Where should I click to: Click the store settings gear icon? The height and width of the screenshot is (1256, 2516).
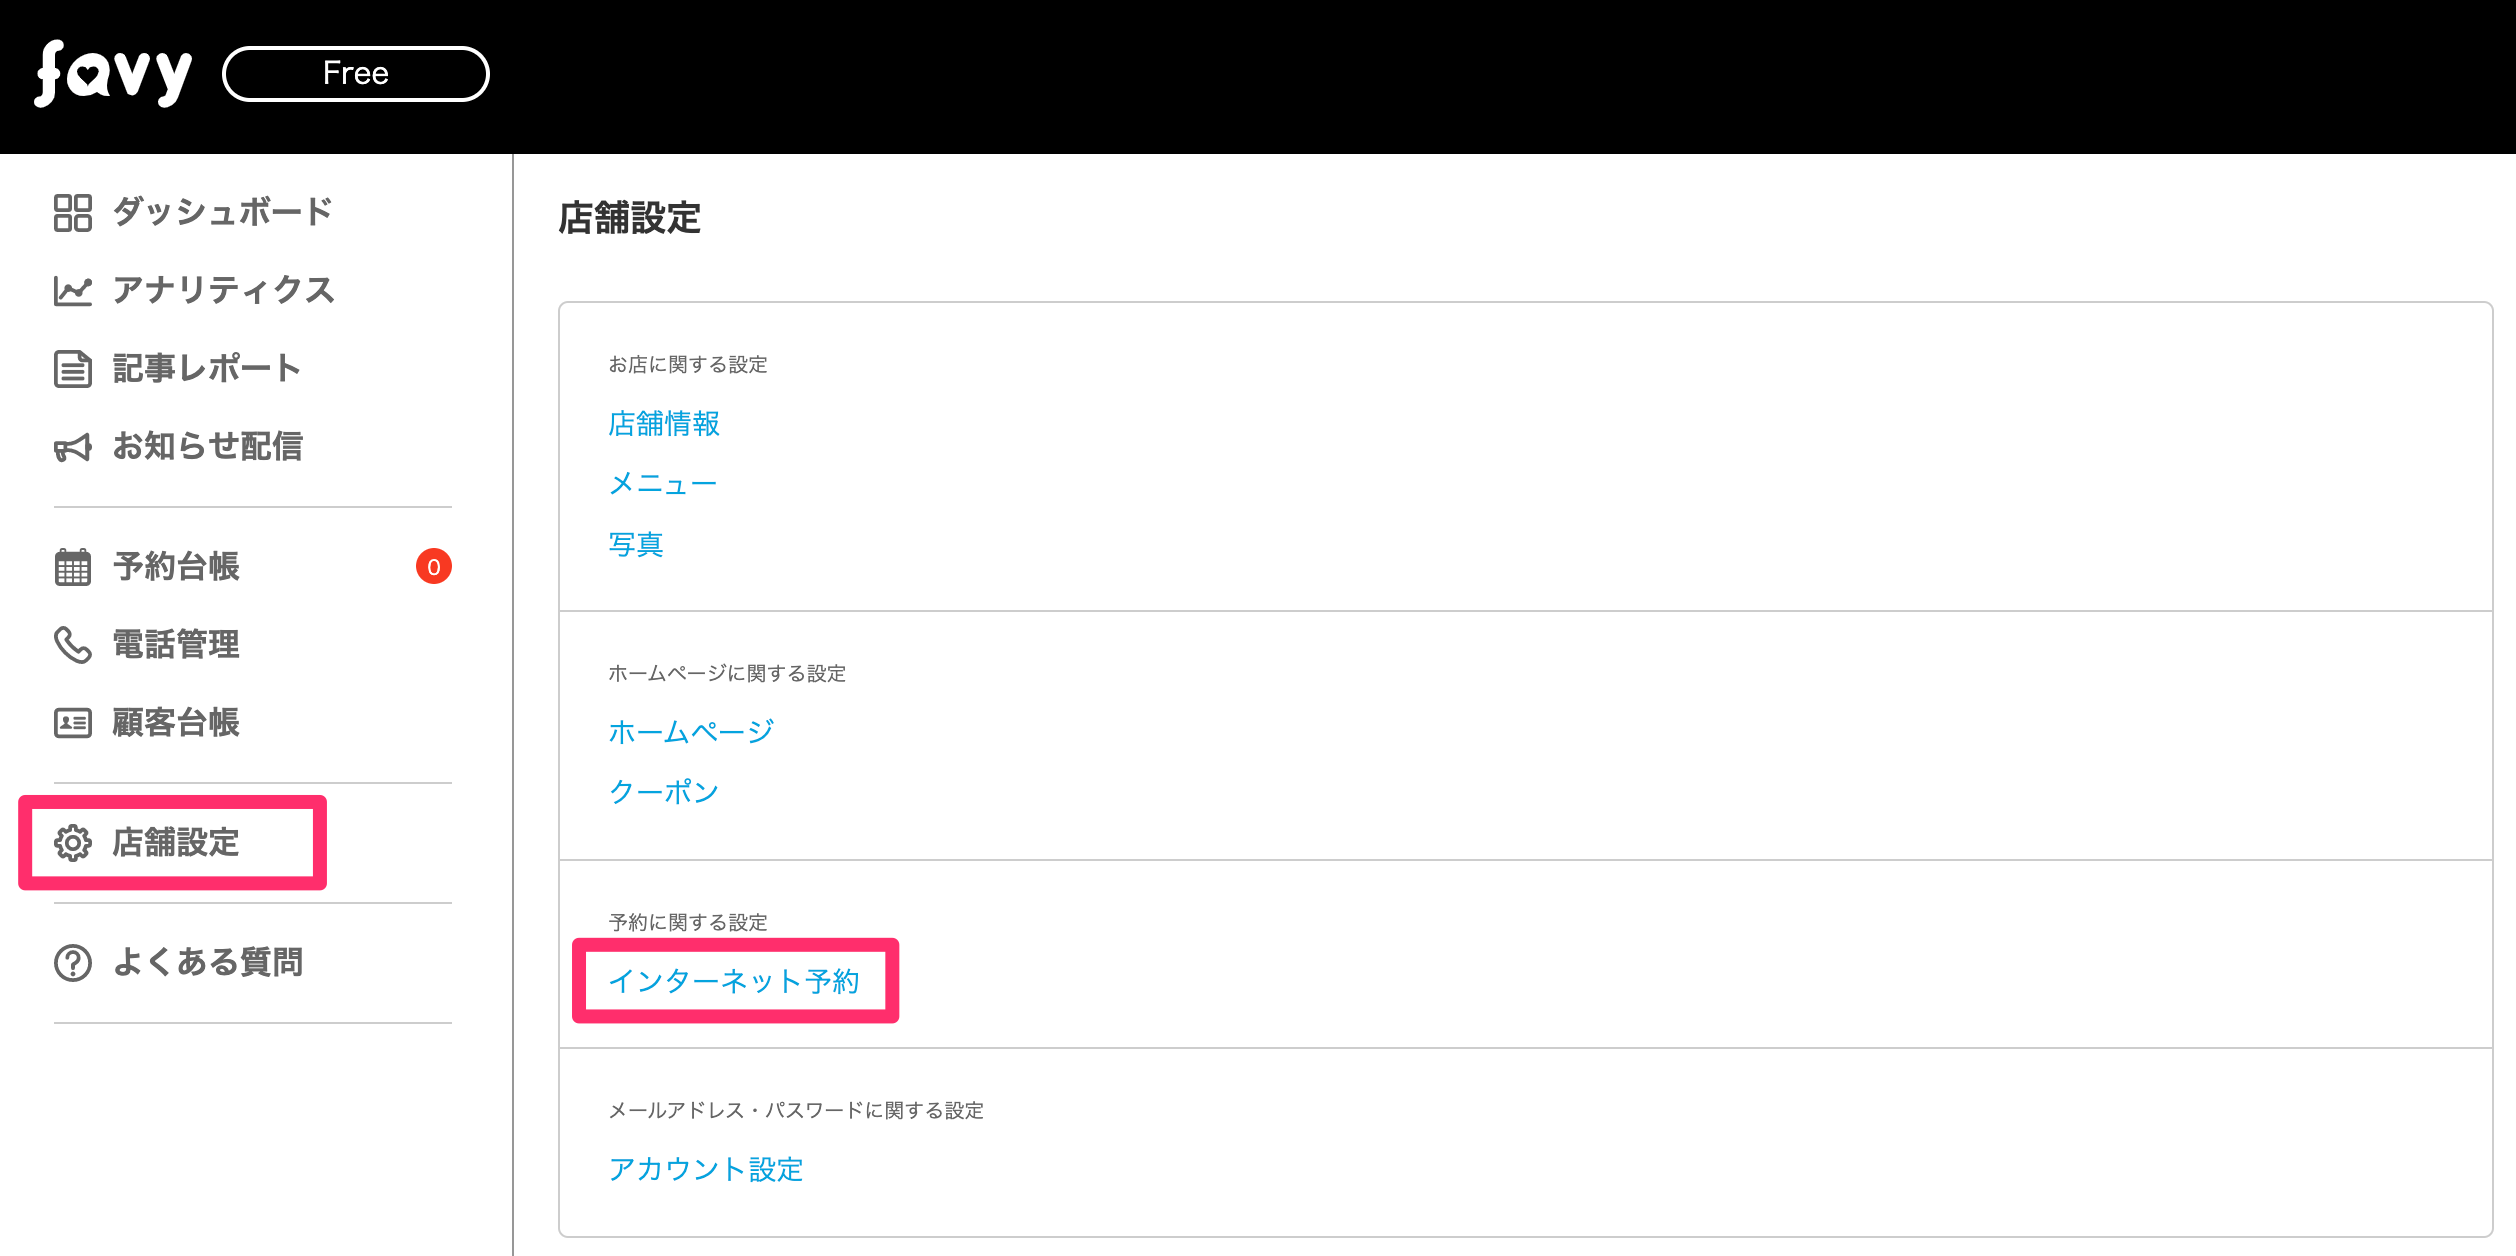coord(73,843)
